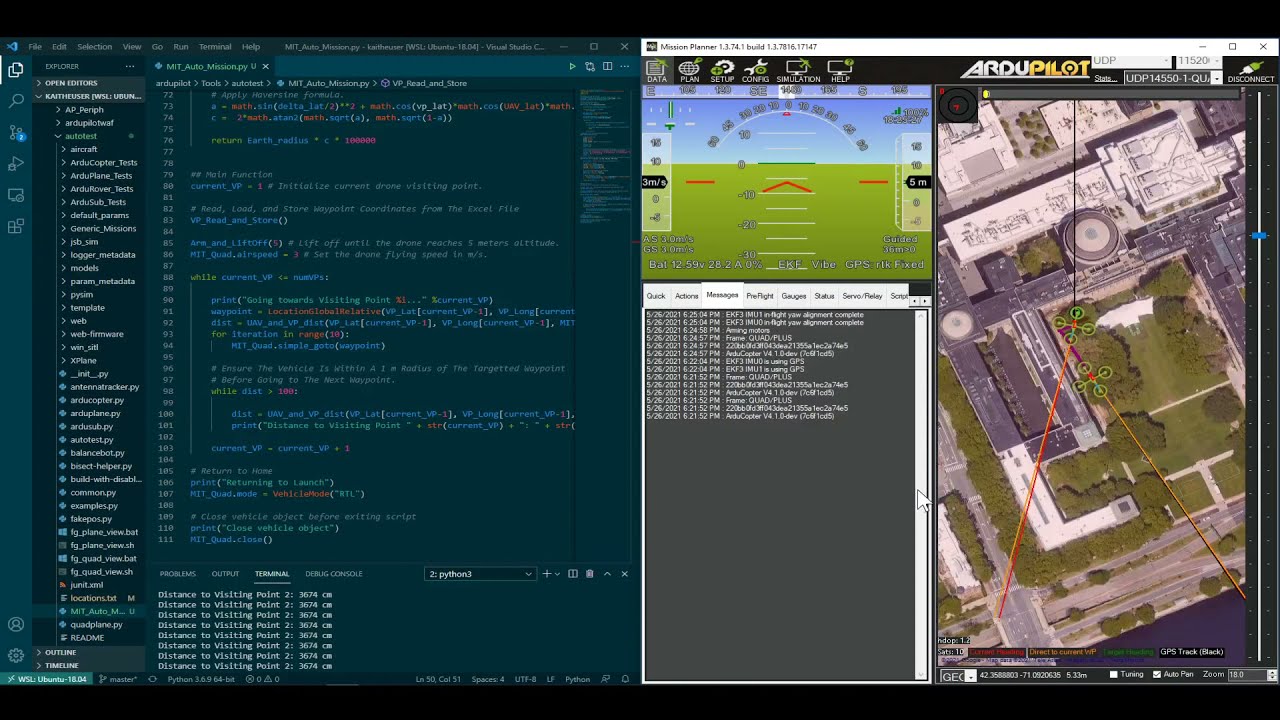Split the VS Code editor right
This screenshot has height=720, width=1280.
coord(606,66)
